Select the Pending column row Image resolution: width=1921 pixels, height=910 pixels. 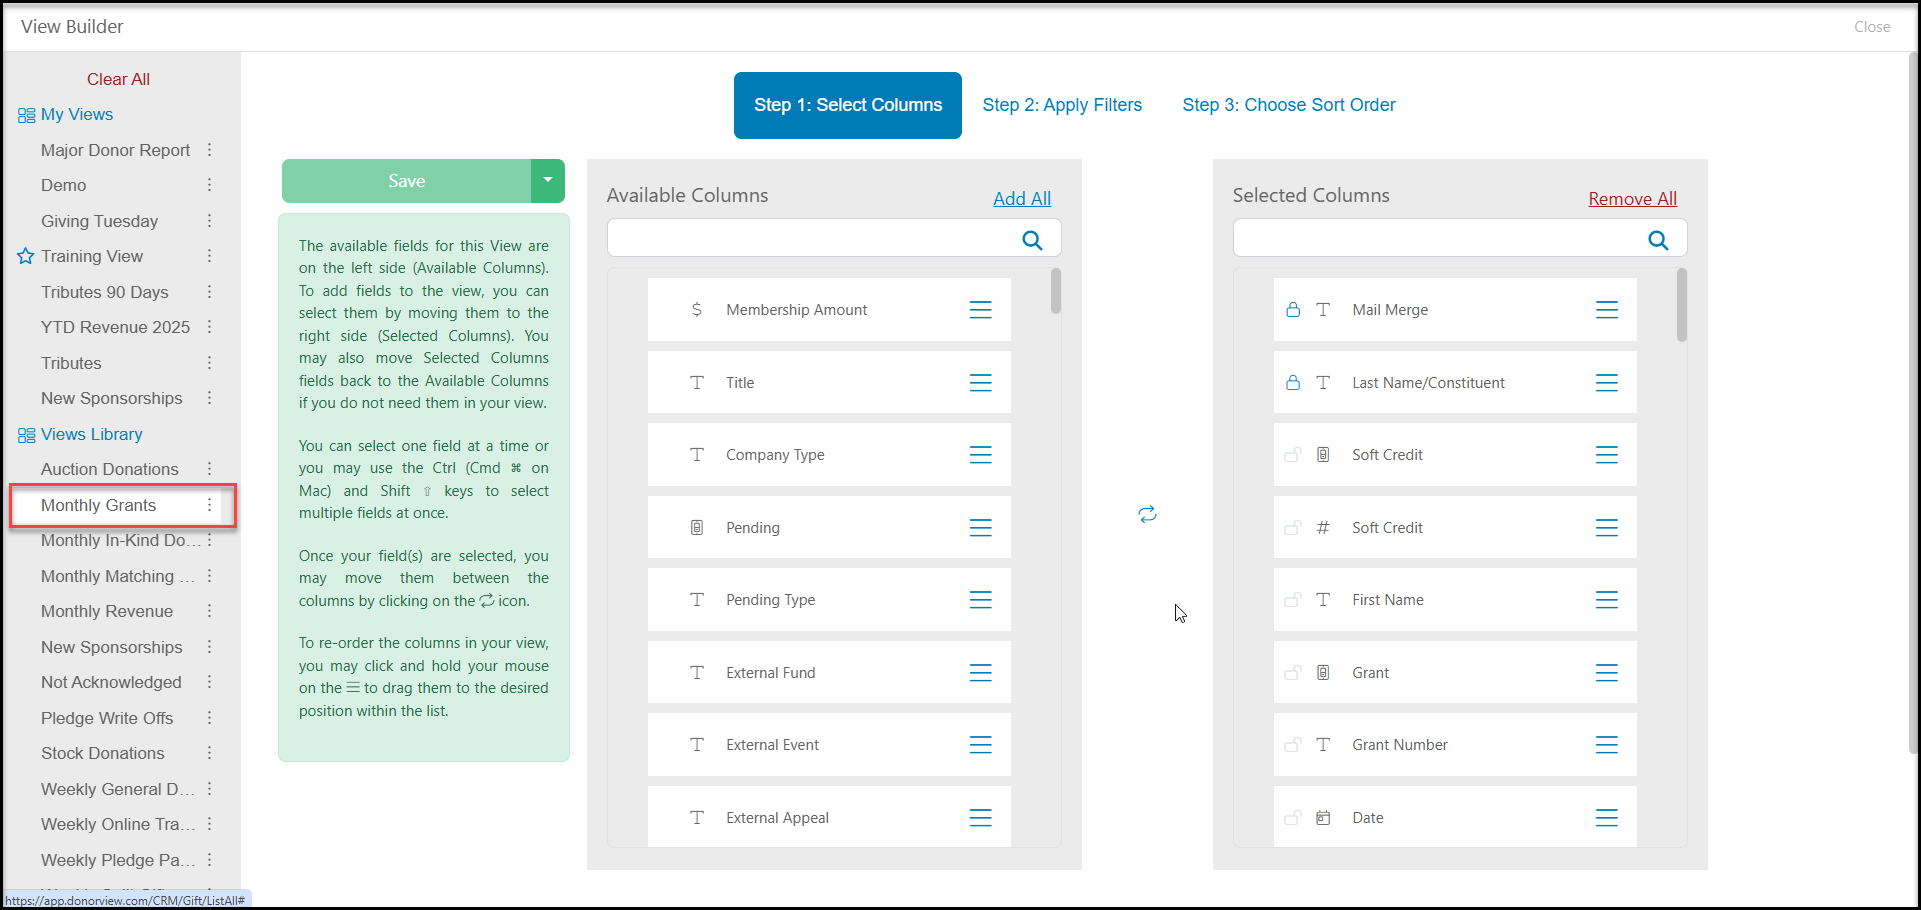[x=829, y=528]
